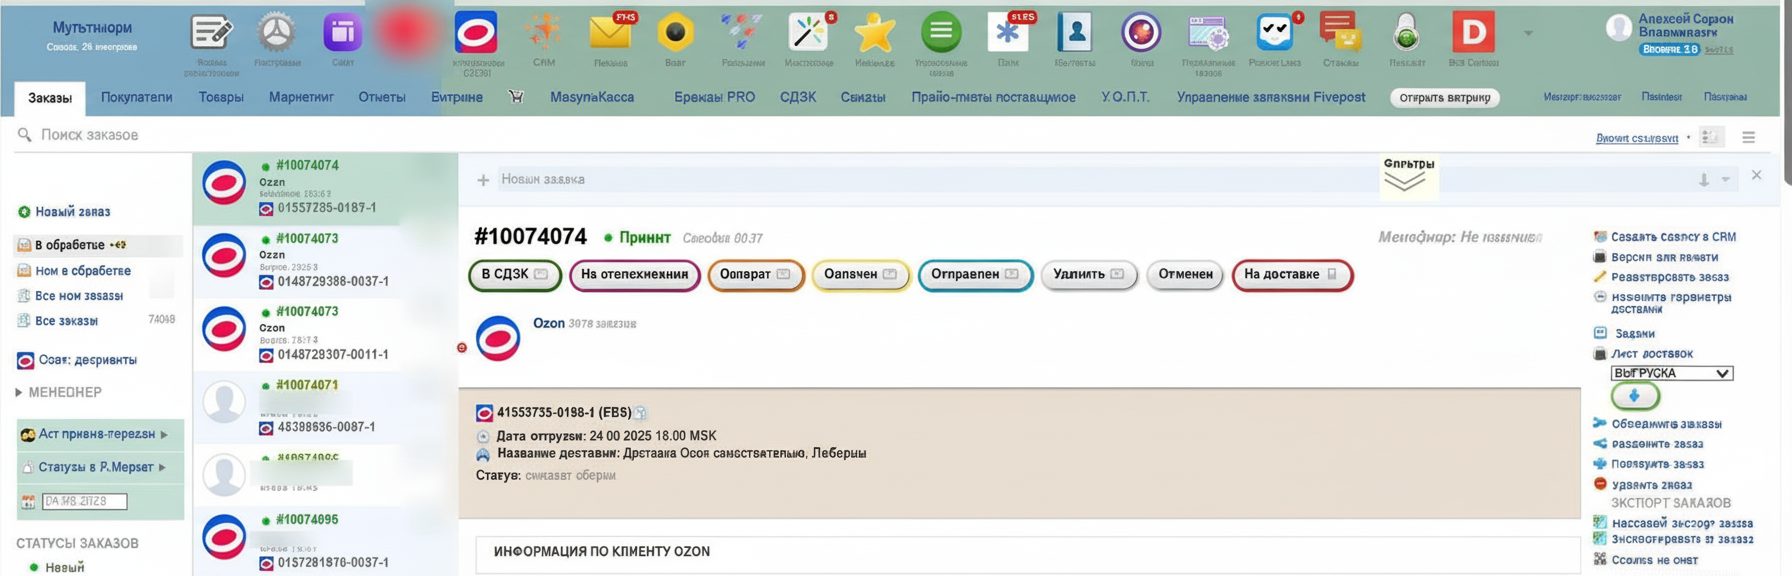Viewport: 1792px width, 576px height.
Task: Open the red D icon app
Action: (x=1473, y=34)
